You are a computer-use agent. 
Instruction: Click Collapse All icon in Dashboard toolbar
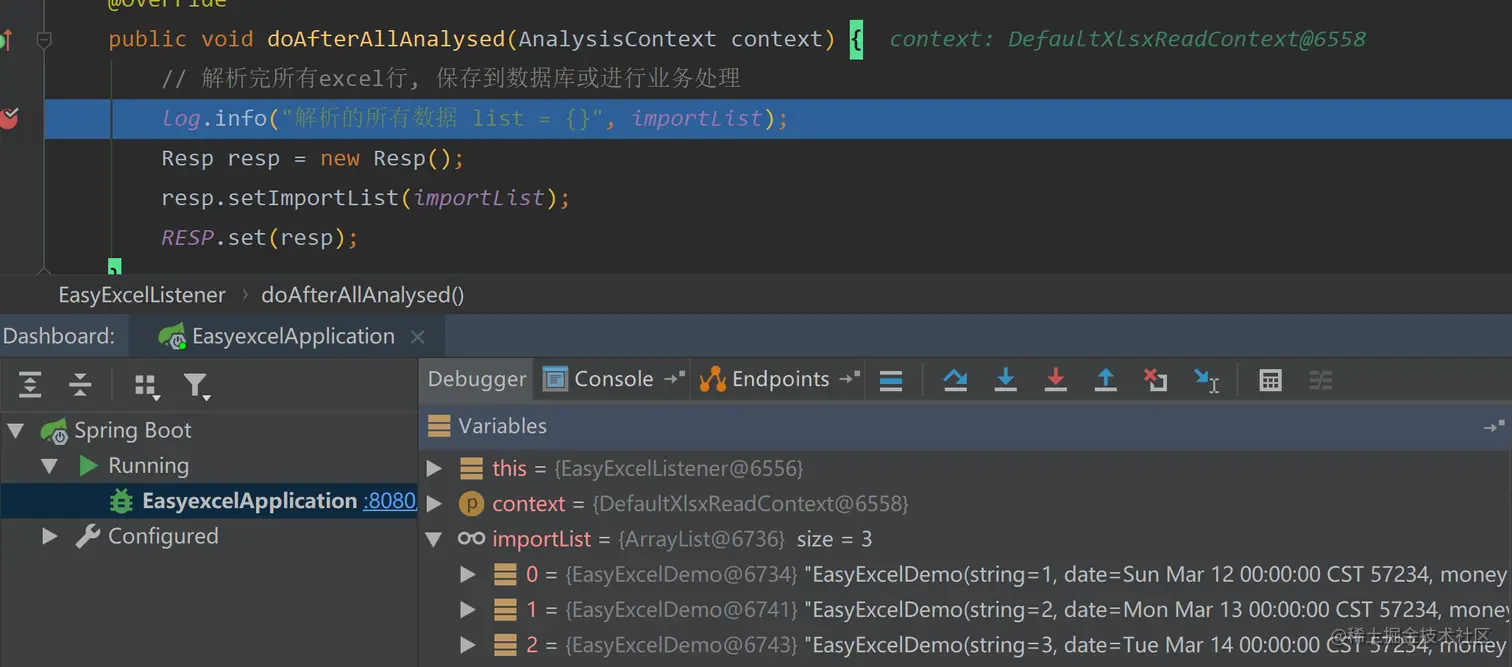(x=80, y=385)
